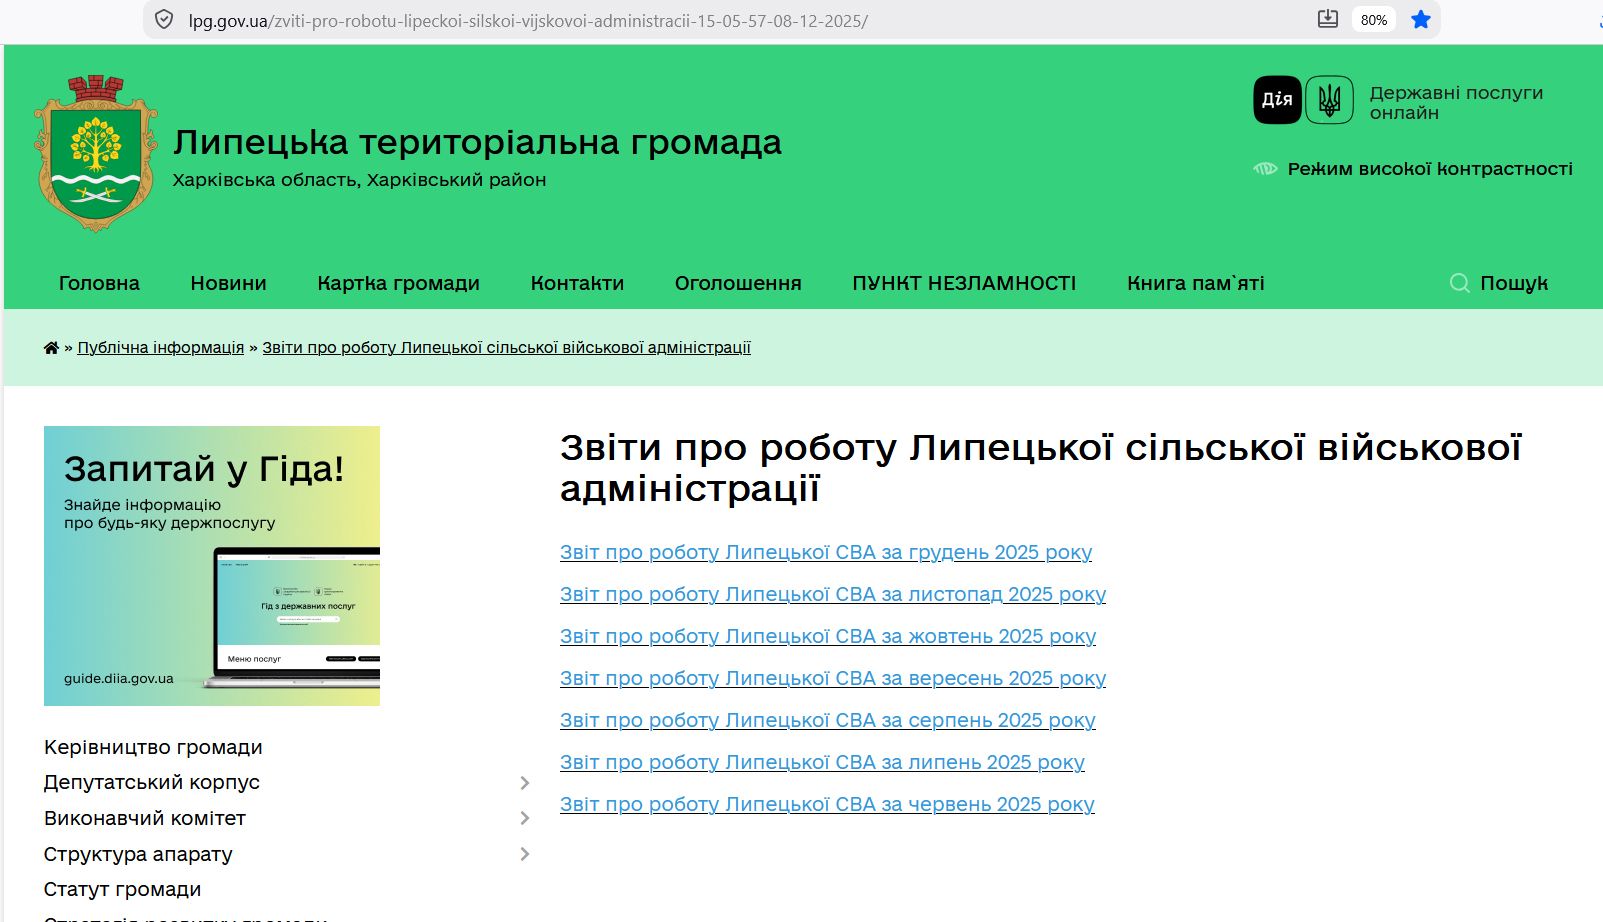Open the Головна menu item
The image size is (1603, 922).
[99, 283]
